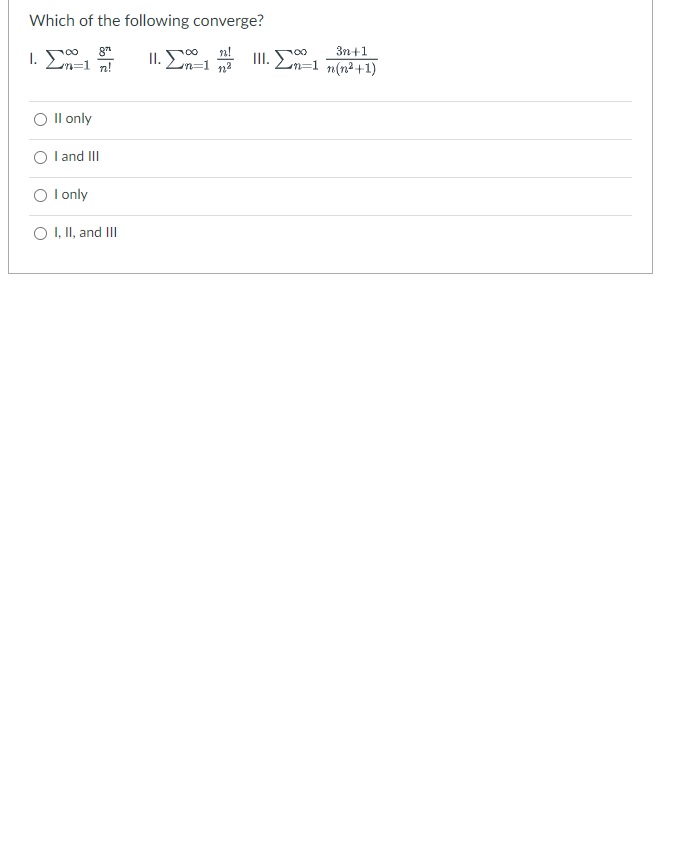Click the question text about convergence
This screenshot has width=679, height=861.
[145, 20]
